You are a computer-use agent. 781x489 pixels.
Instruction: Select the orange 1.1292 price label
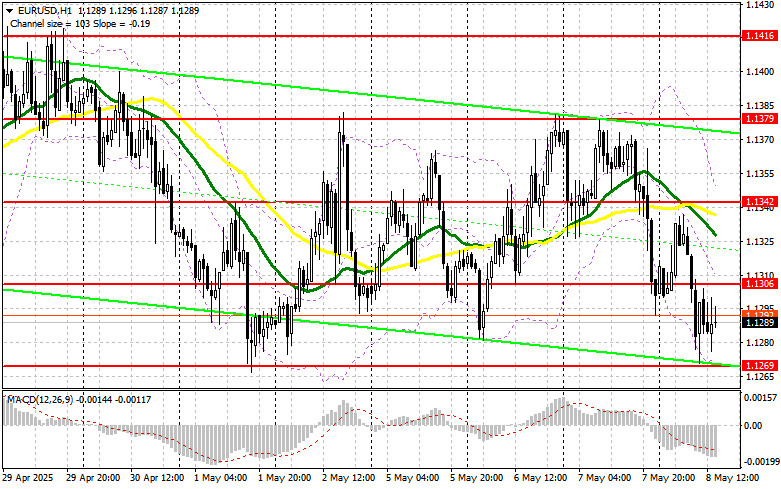coord(759,314)
